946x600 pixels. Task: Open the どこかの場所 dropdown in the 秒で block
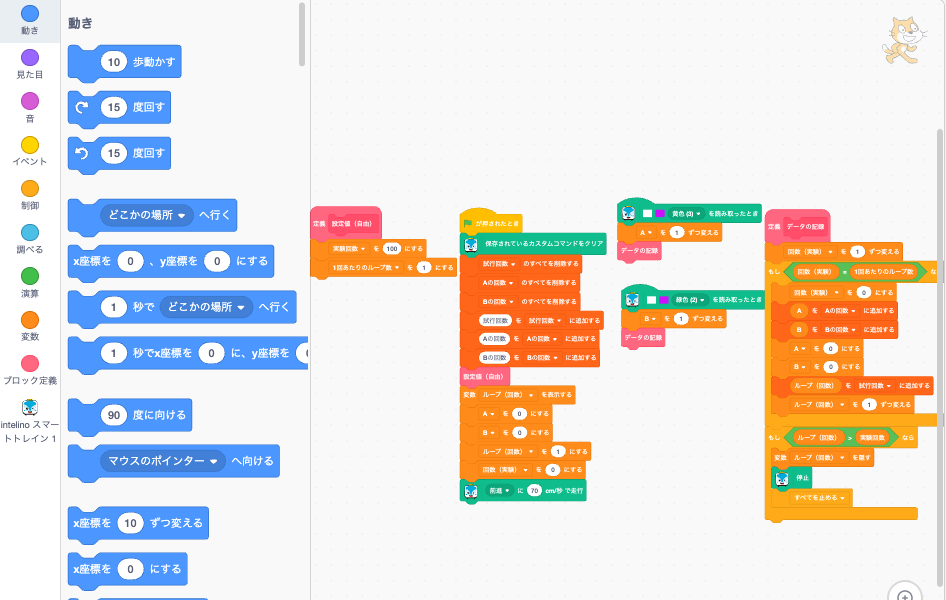[206, 307]
